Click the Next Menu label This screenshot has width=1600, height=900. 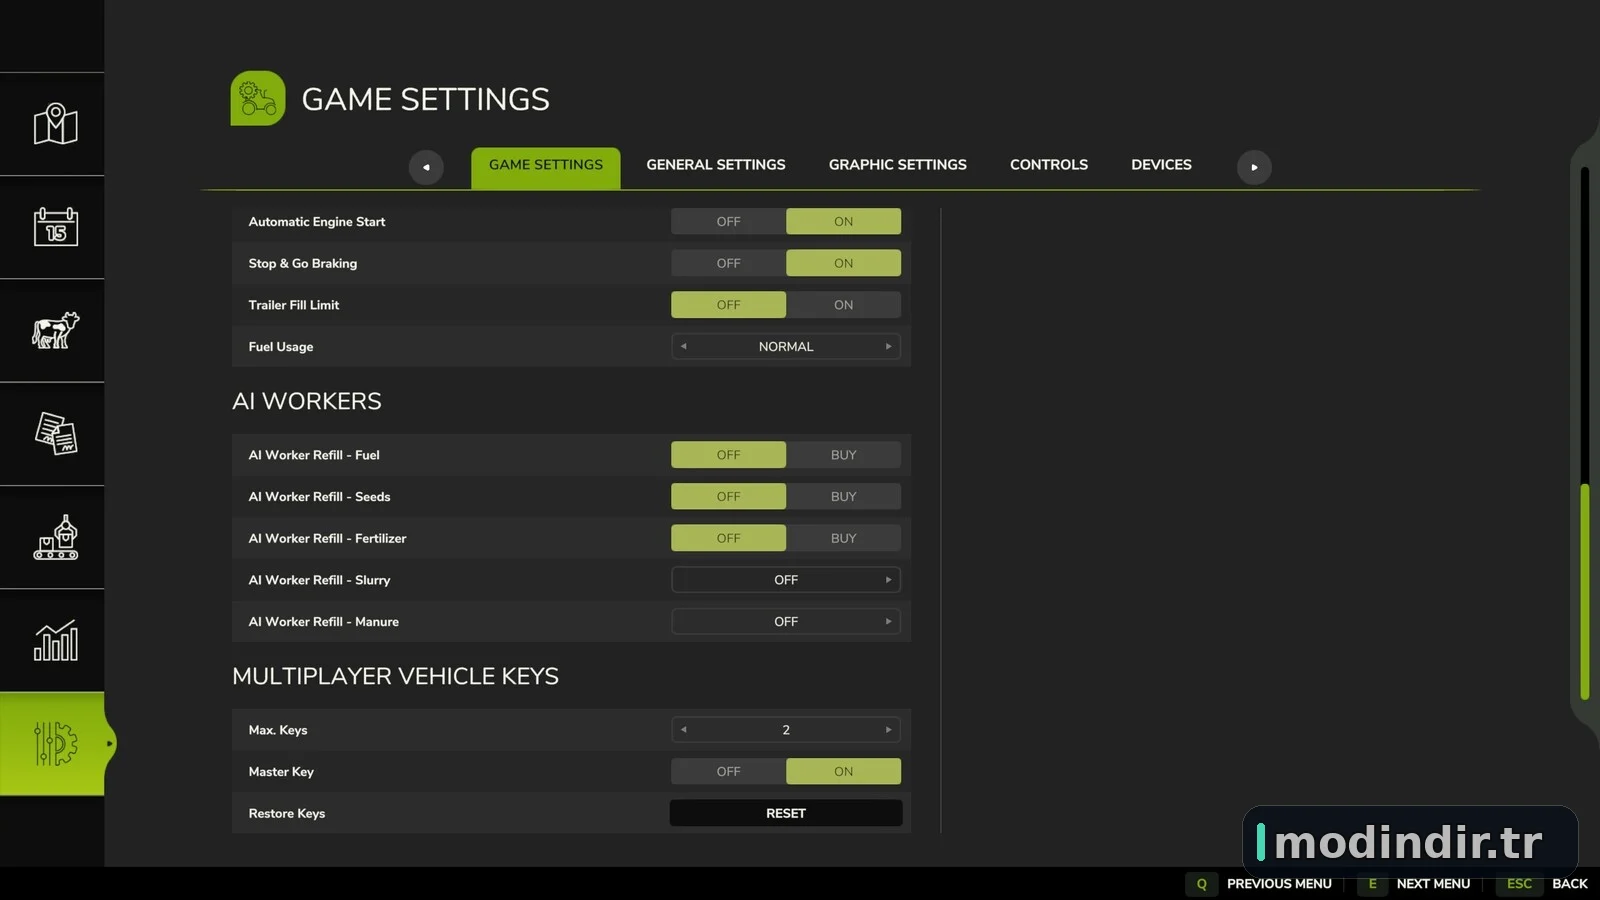(1433, 884)
